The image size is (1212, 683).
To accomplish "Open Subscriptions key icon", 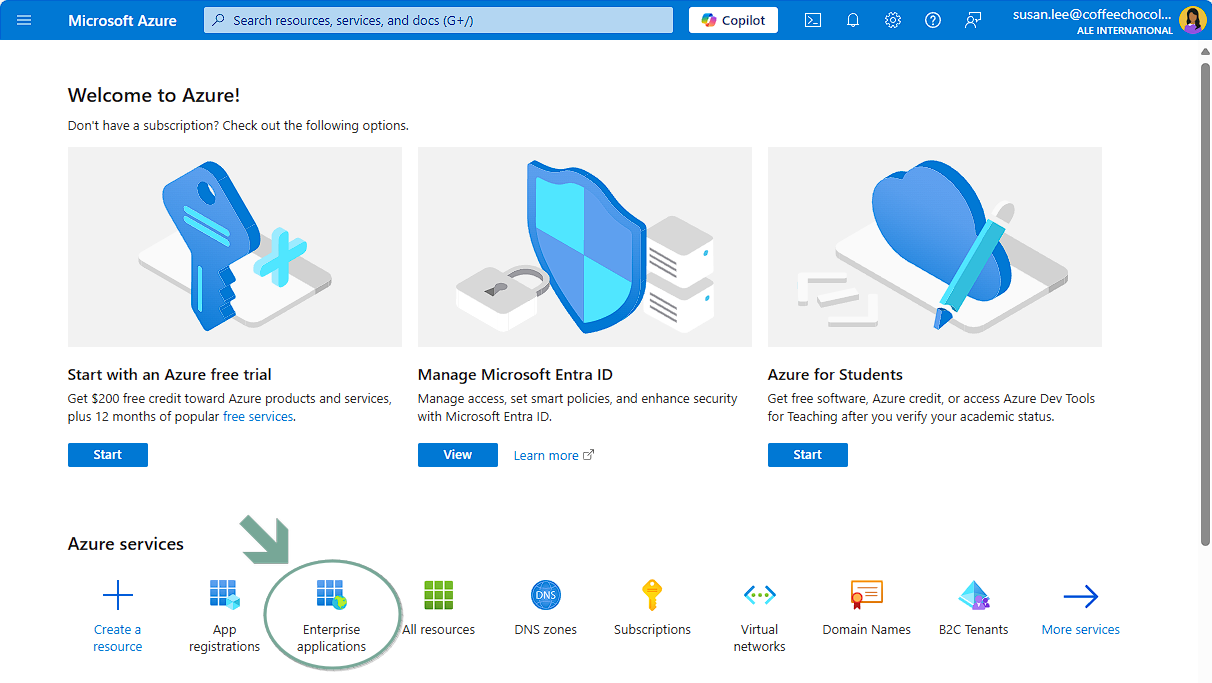I will [x=652, y=596].
